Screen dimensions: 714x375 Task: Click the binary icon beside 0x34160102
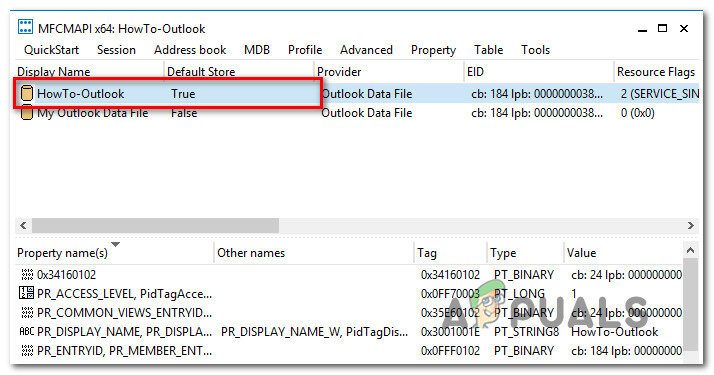click(27, 274)
